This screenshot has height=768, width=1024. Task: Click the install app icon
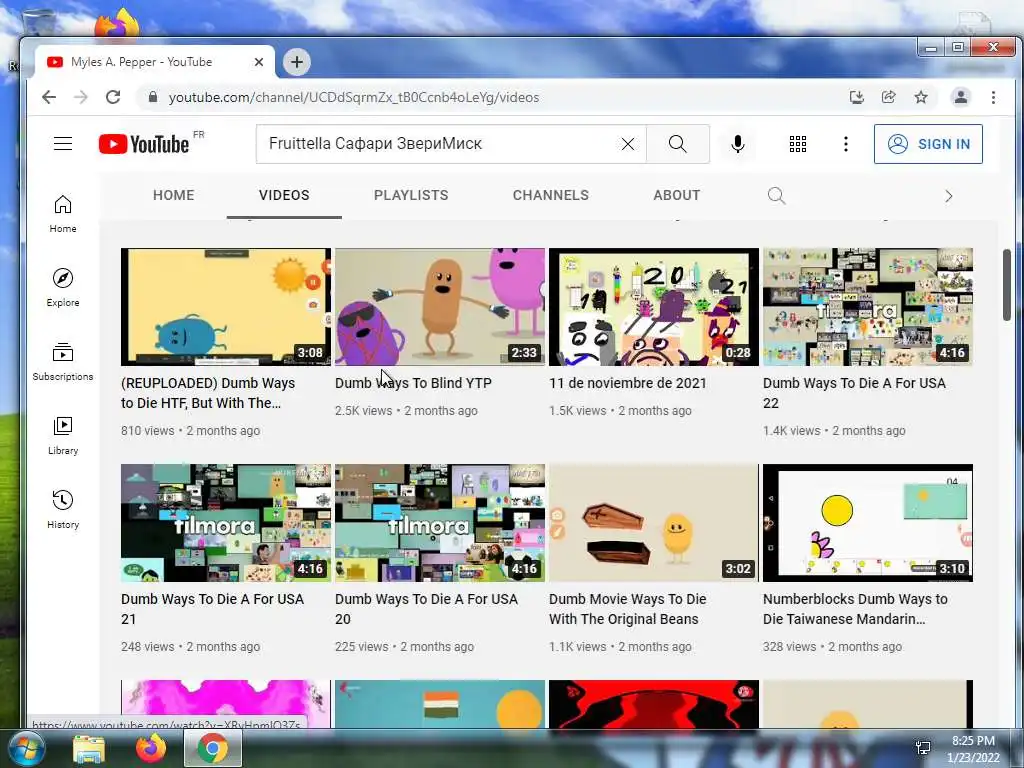(857, 97)
